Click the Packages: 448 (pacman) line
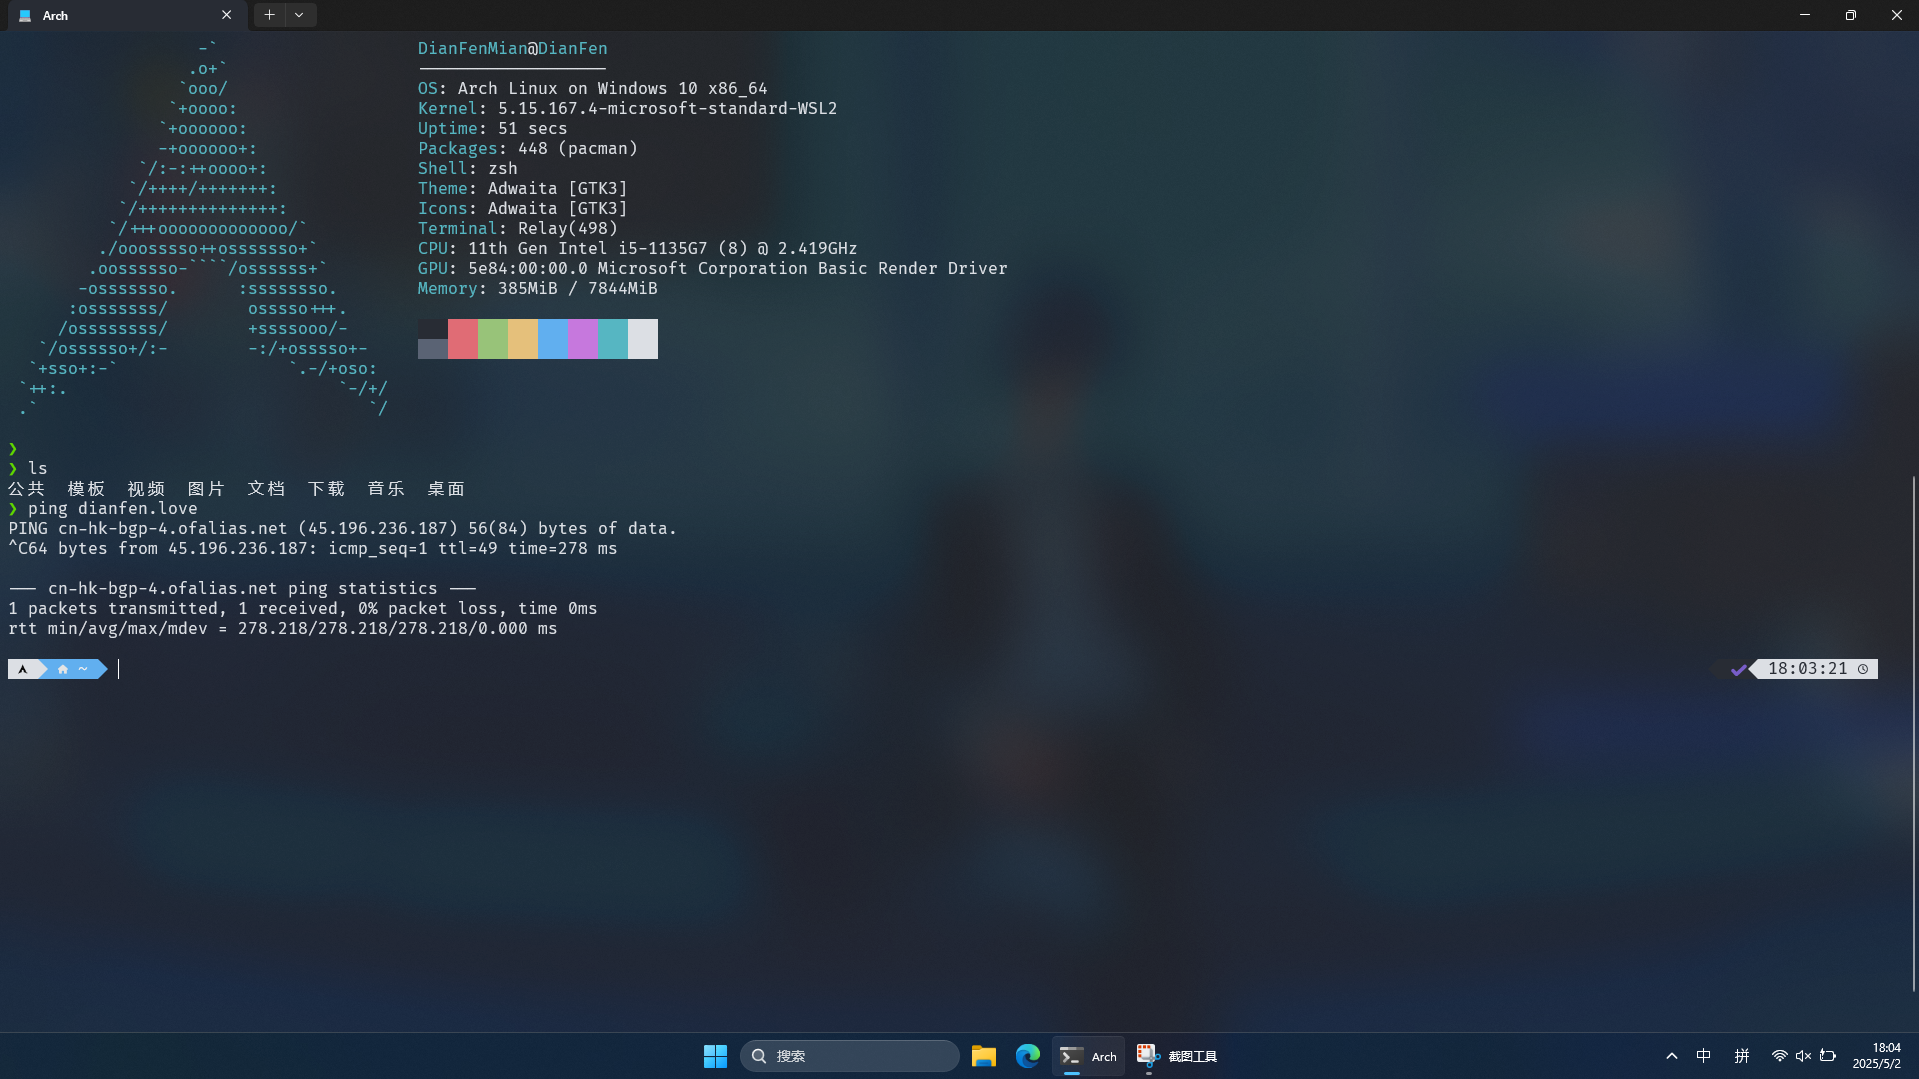Viewport: 1919px width, 1079px height. tap(527, 148)
